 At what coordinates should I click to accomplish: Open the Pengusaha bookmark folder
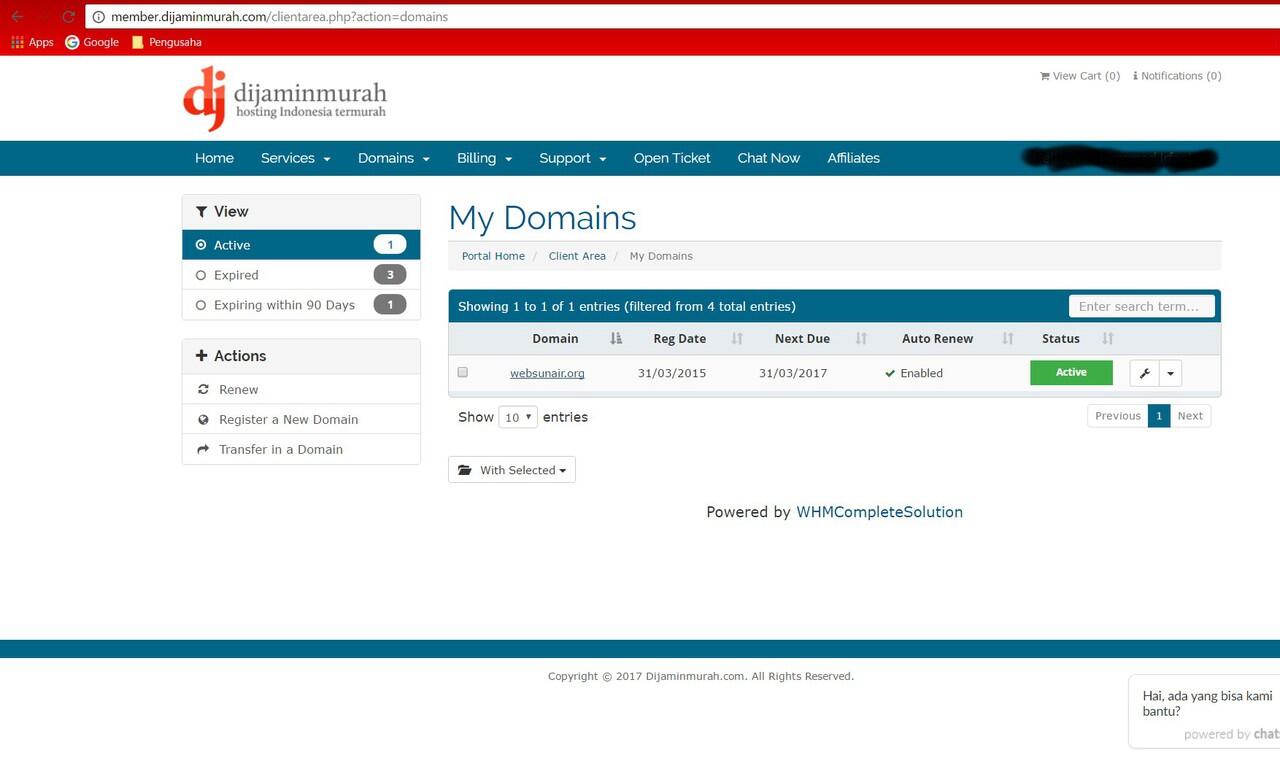(166, 42)
